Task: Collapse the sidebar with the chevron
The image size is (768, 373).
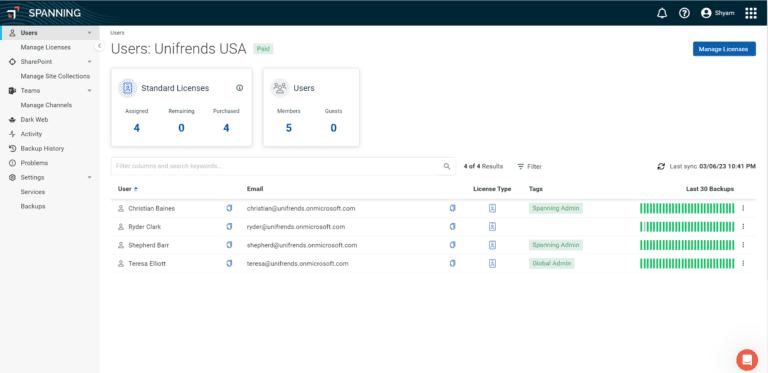Action: (99, 46)
